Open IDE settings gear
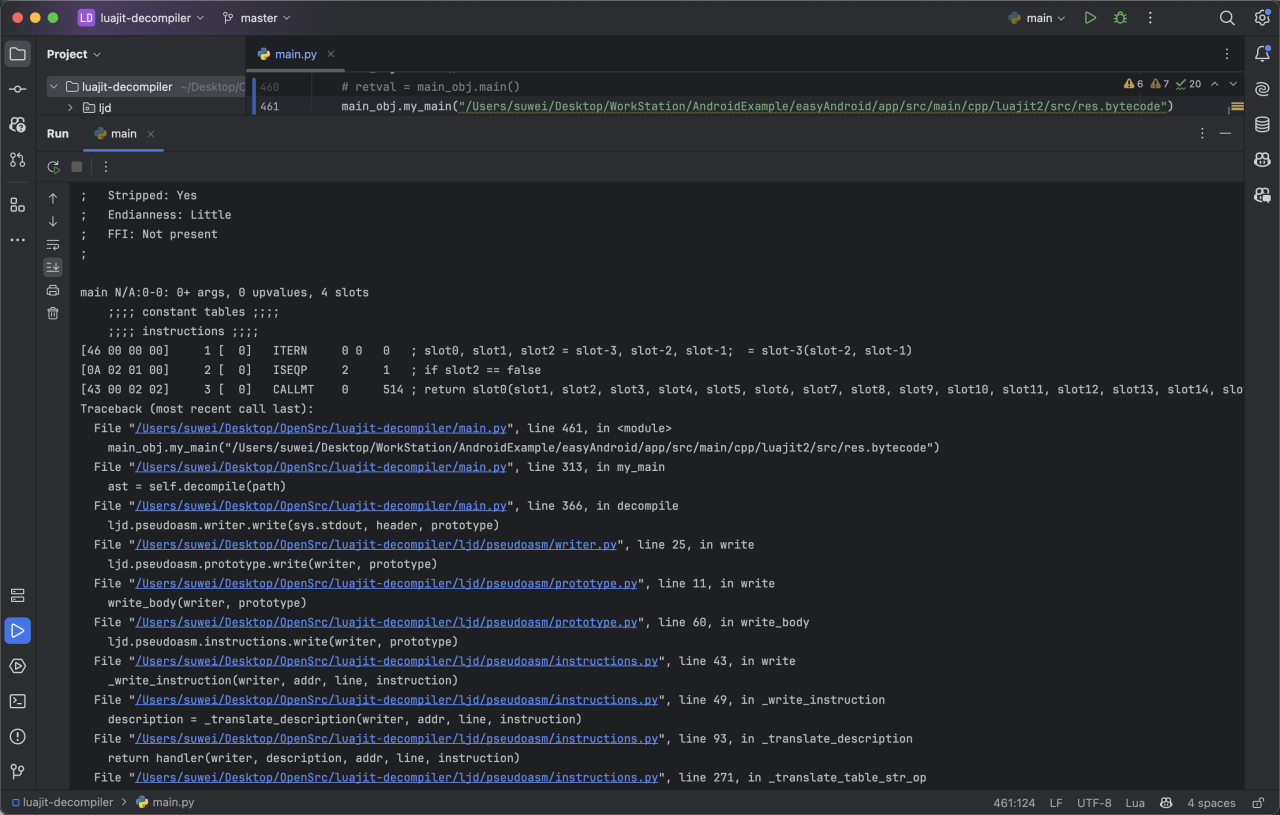1280x815 pixels. coord(1262,18)
